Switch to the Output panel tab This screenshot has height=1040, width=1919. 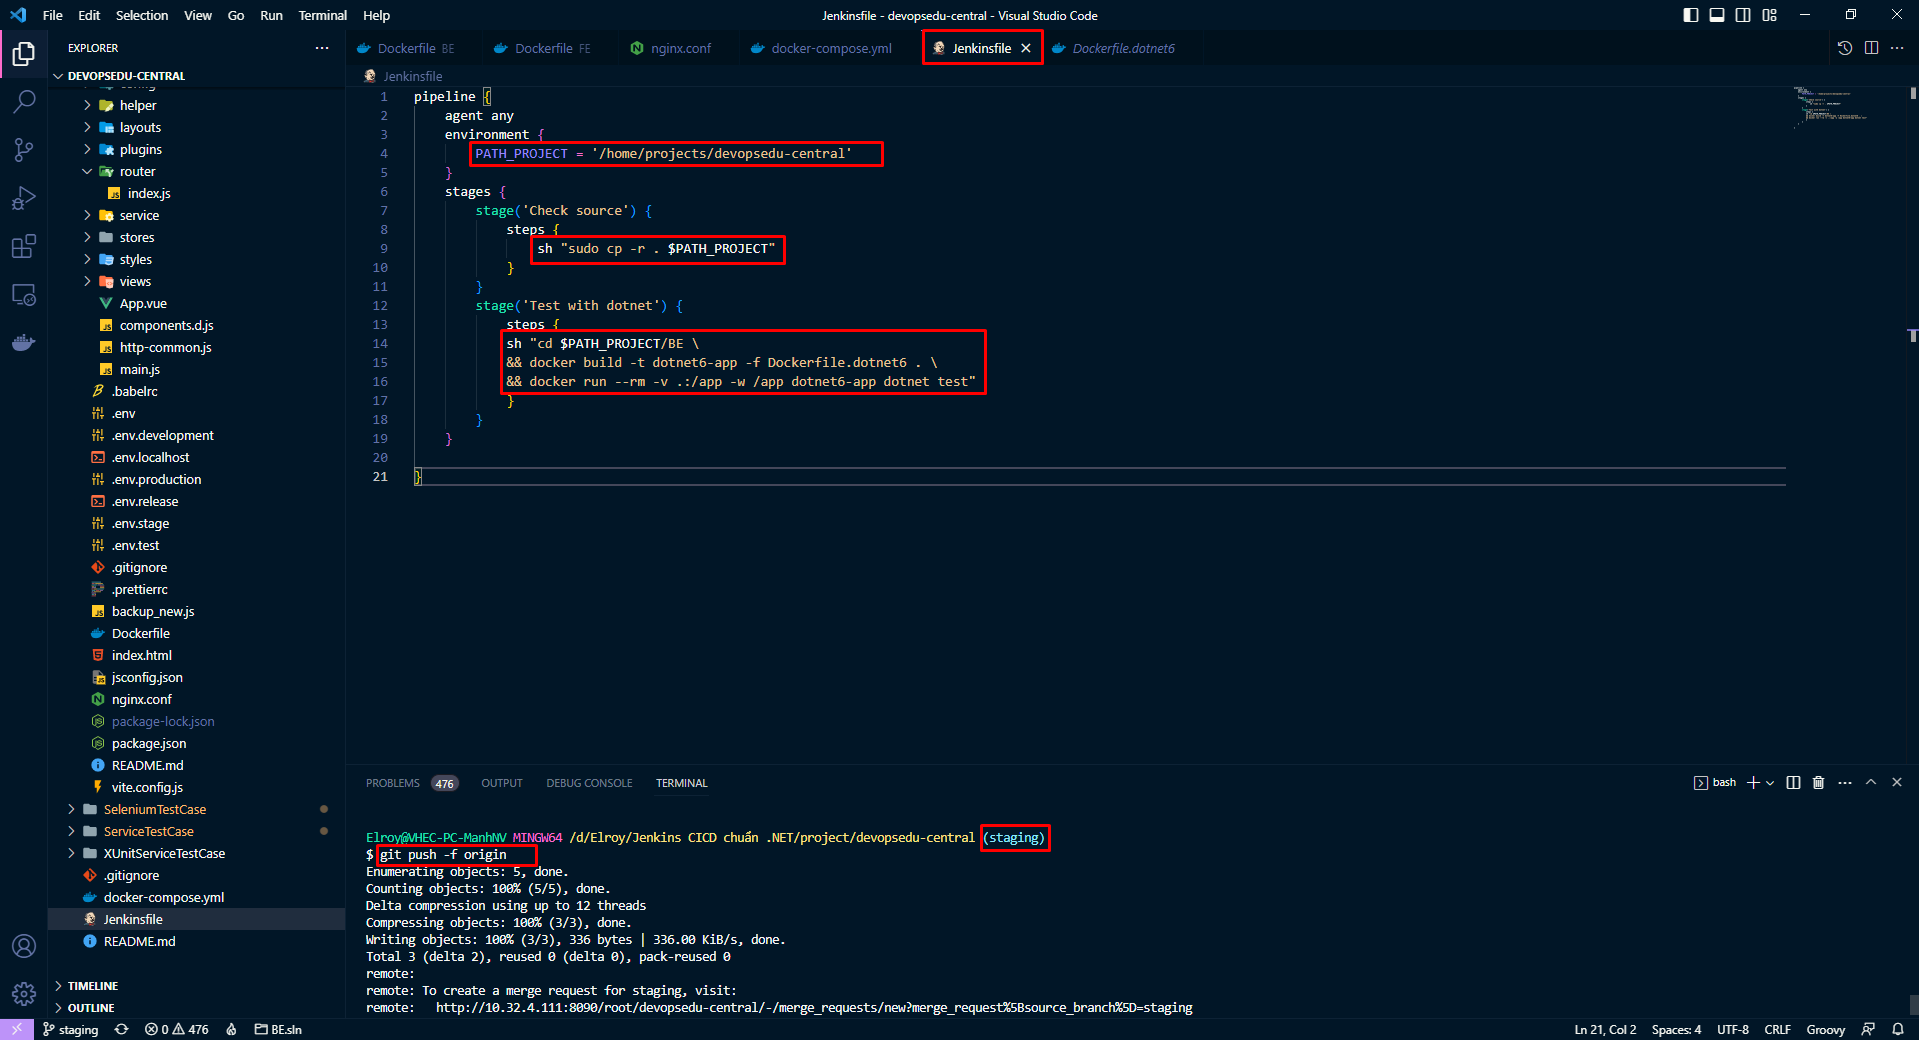(502, 783)
